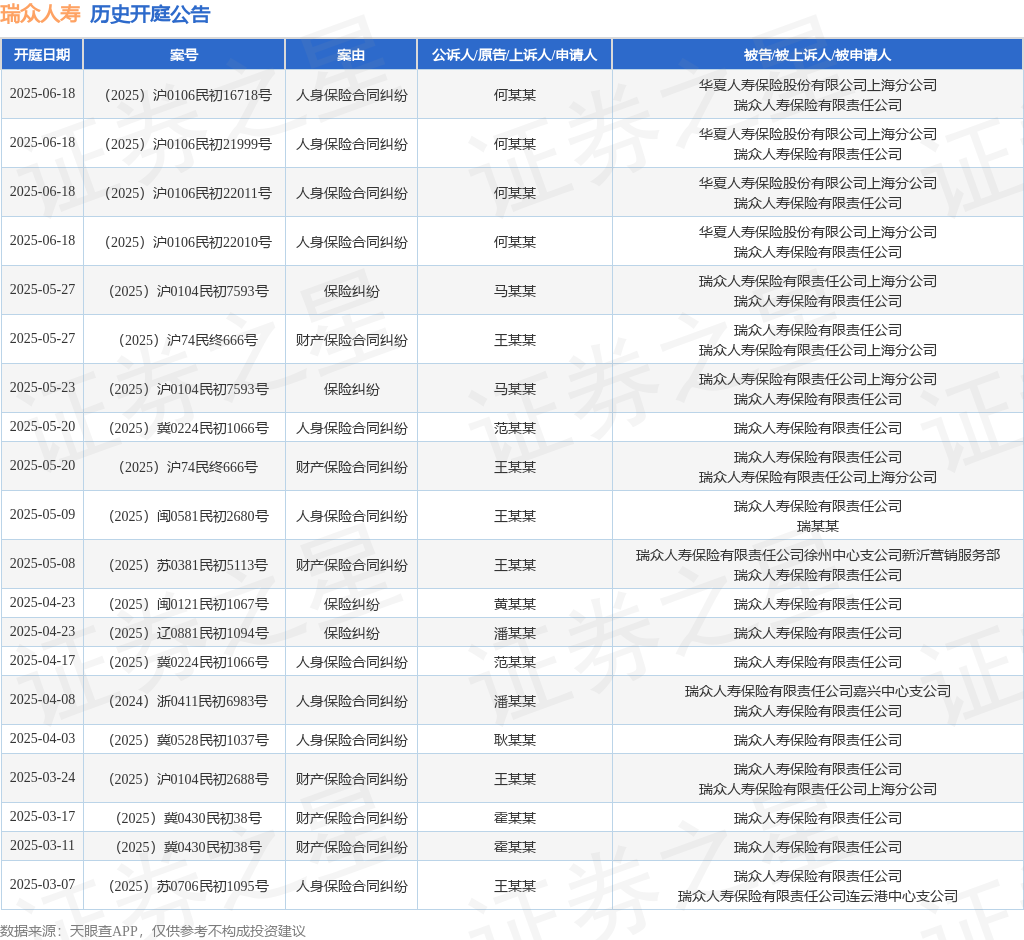Viewport: 1024px width, 940px height.
Task: Click 冀0224民初1066号 in the 2025-04-17 row
Action: [188, 662]
